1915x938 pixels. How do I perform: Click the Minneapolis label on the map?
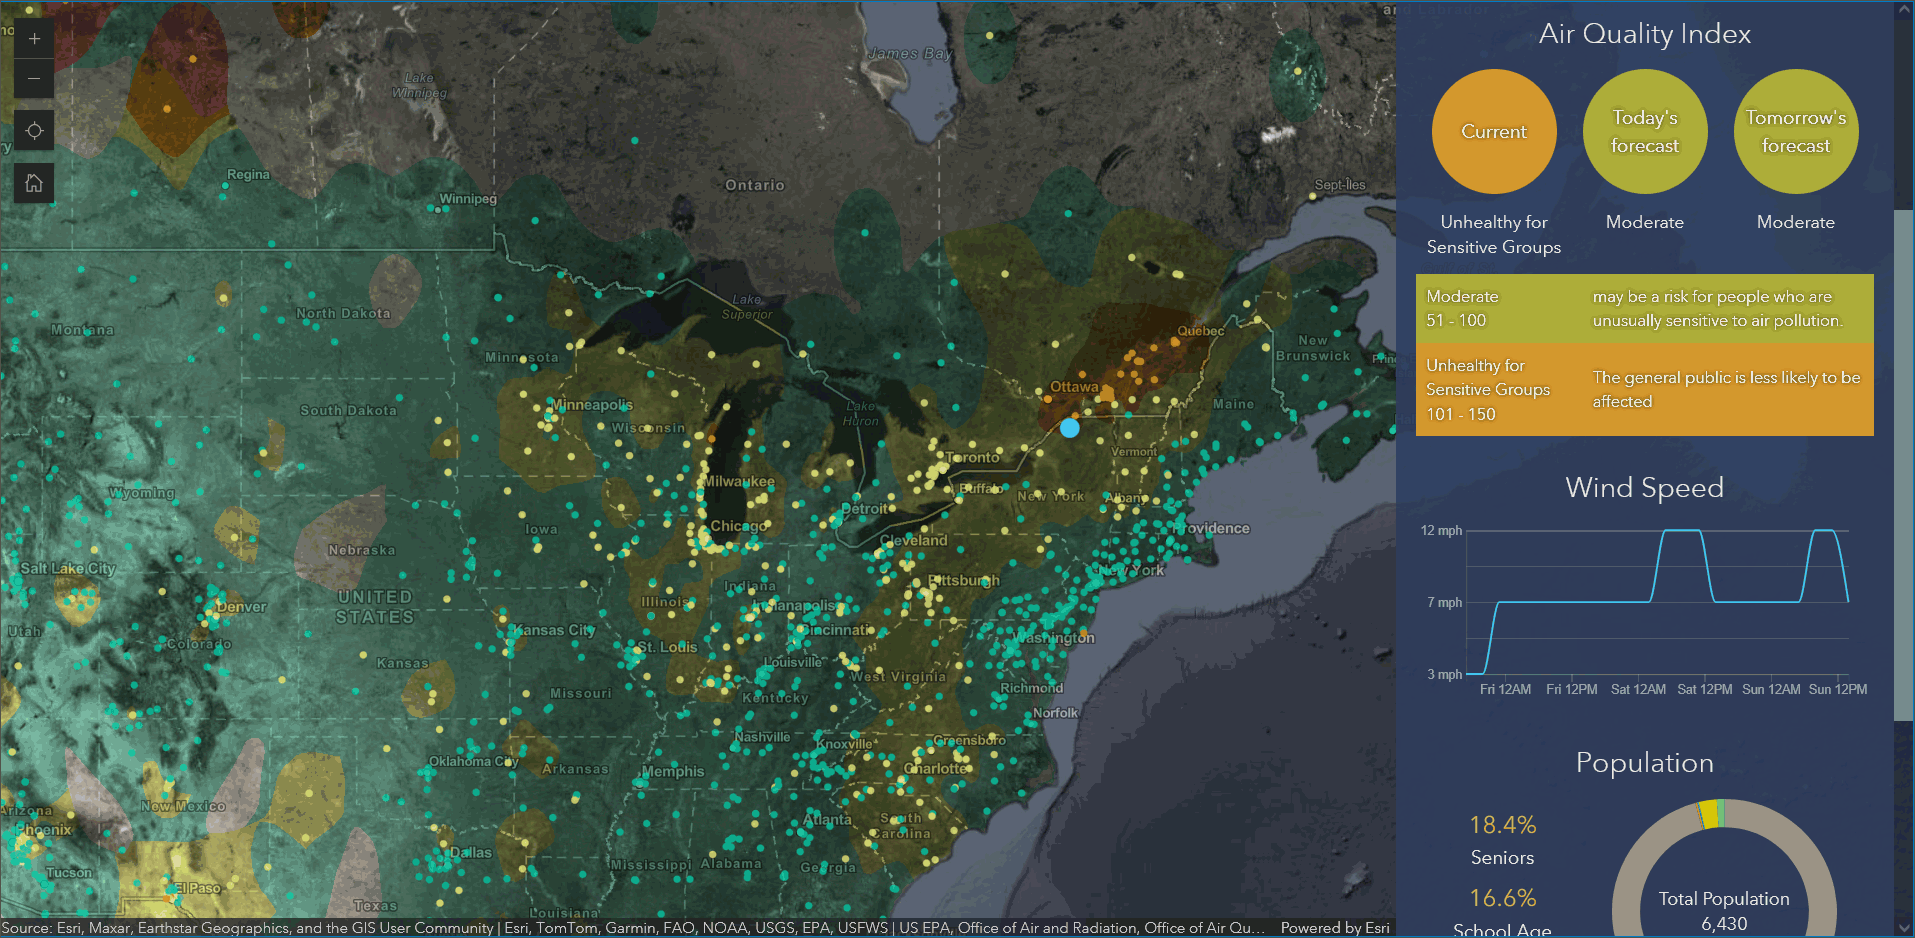tap(592, 405)
